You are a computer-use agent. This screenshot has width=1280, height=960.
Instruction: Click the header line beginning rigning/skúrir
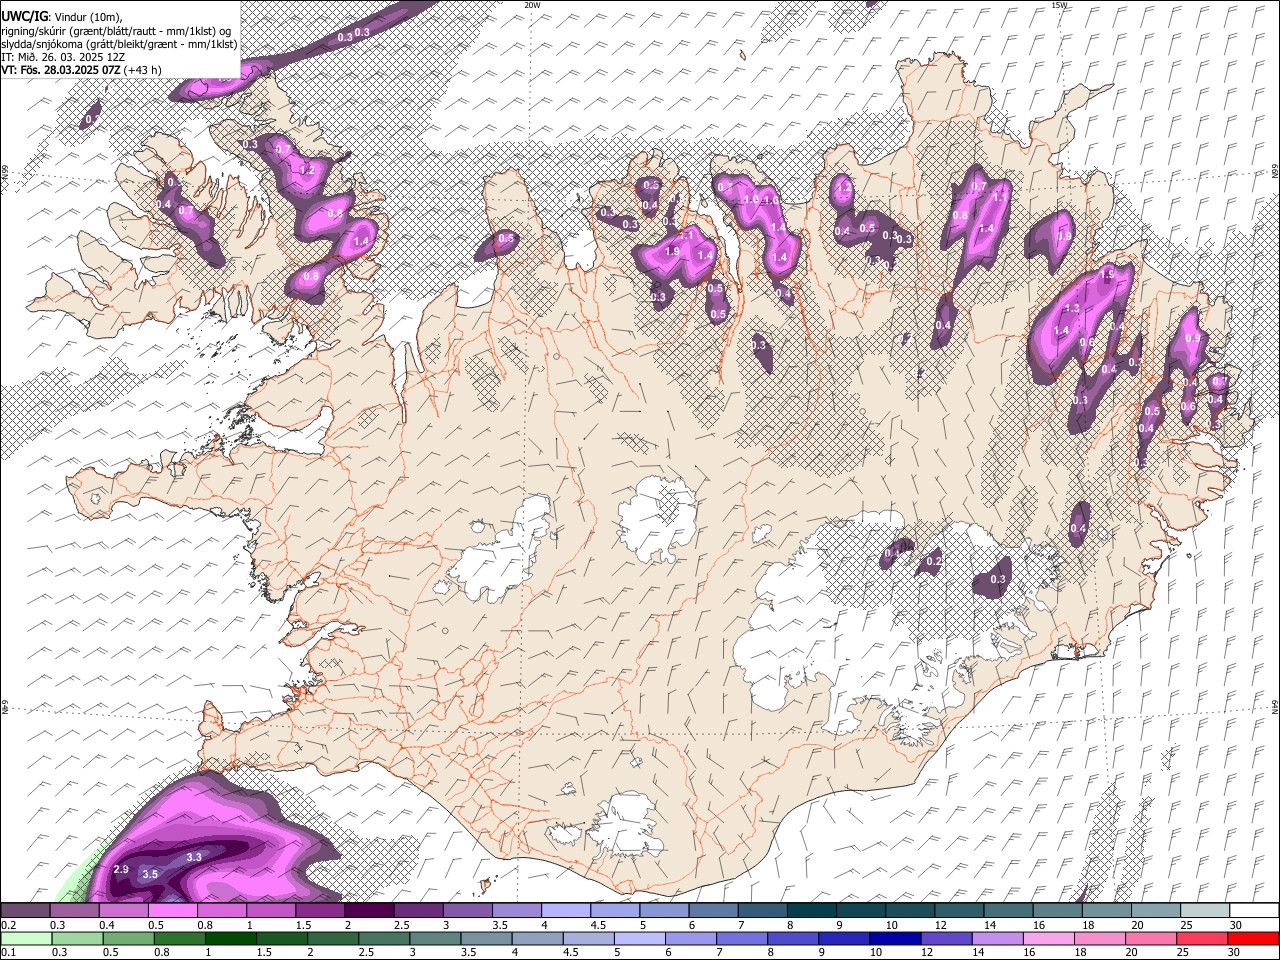click(x=117, y=30)
